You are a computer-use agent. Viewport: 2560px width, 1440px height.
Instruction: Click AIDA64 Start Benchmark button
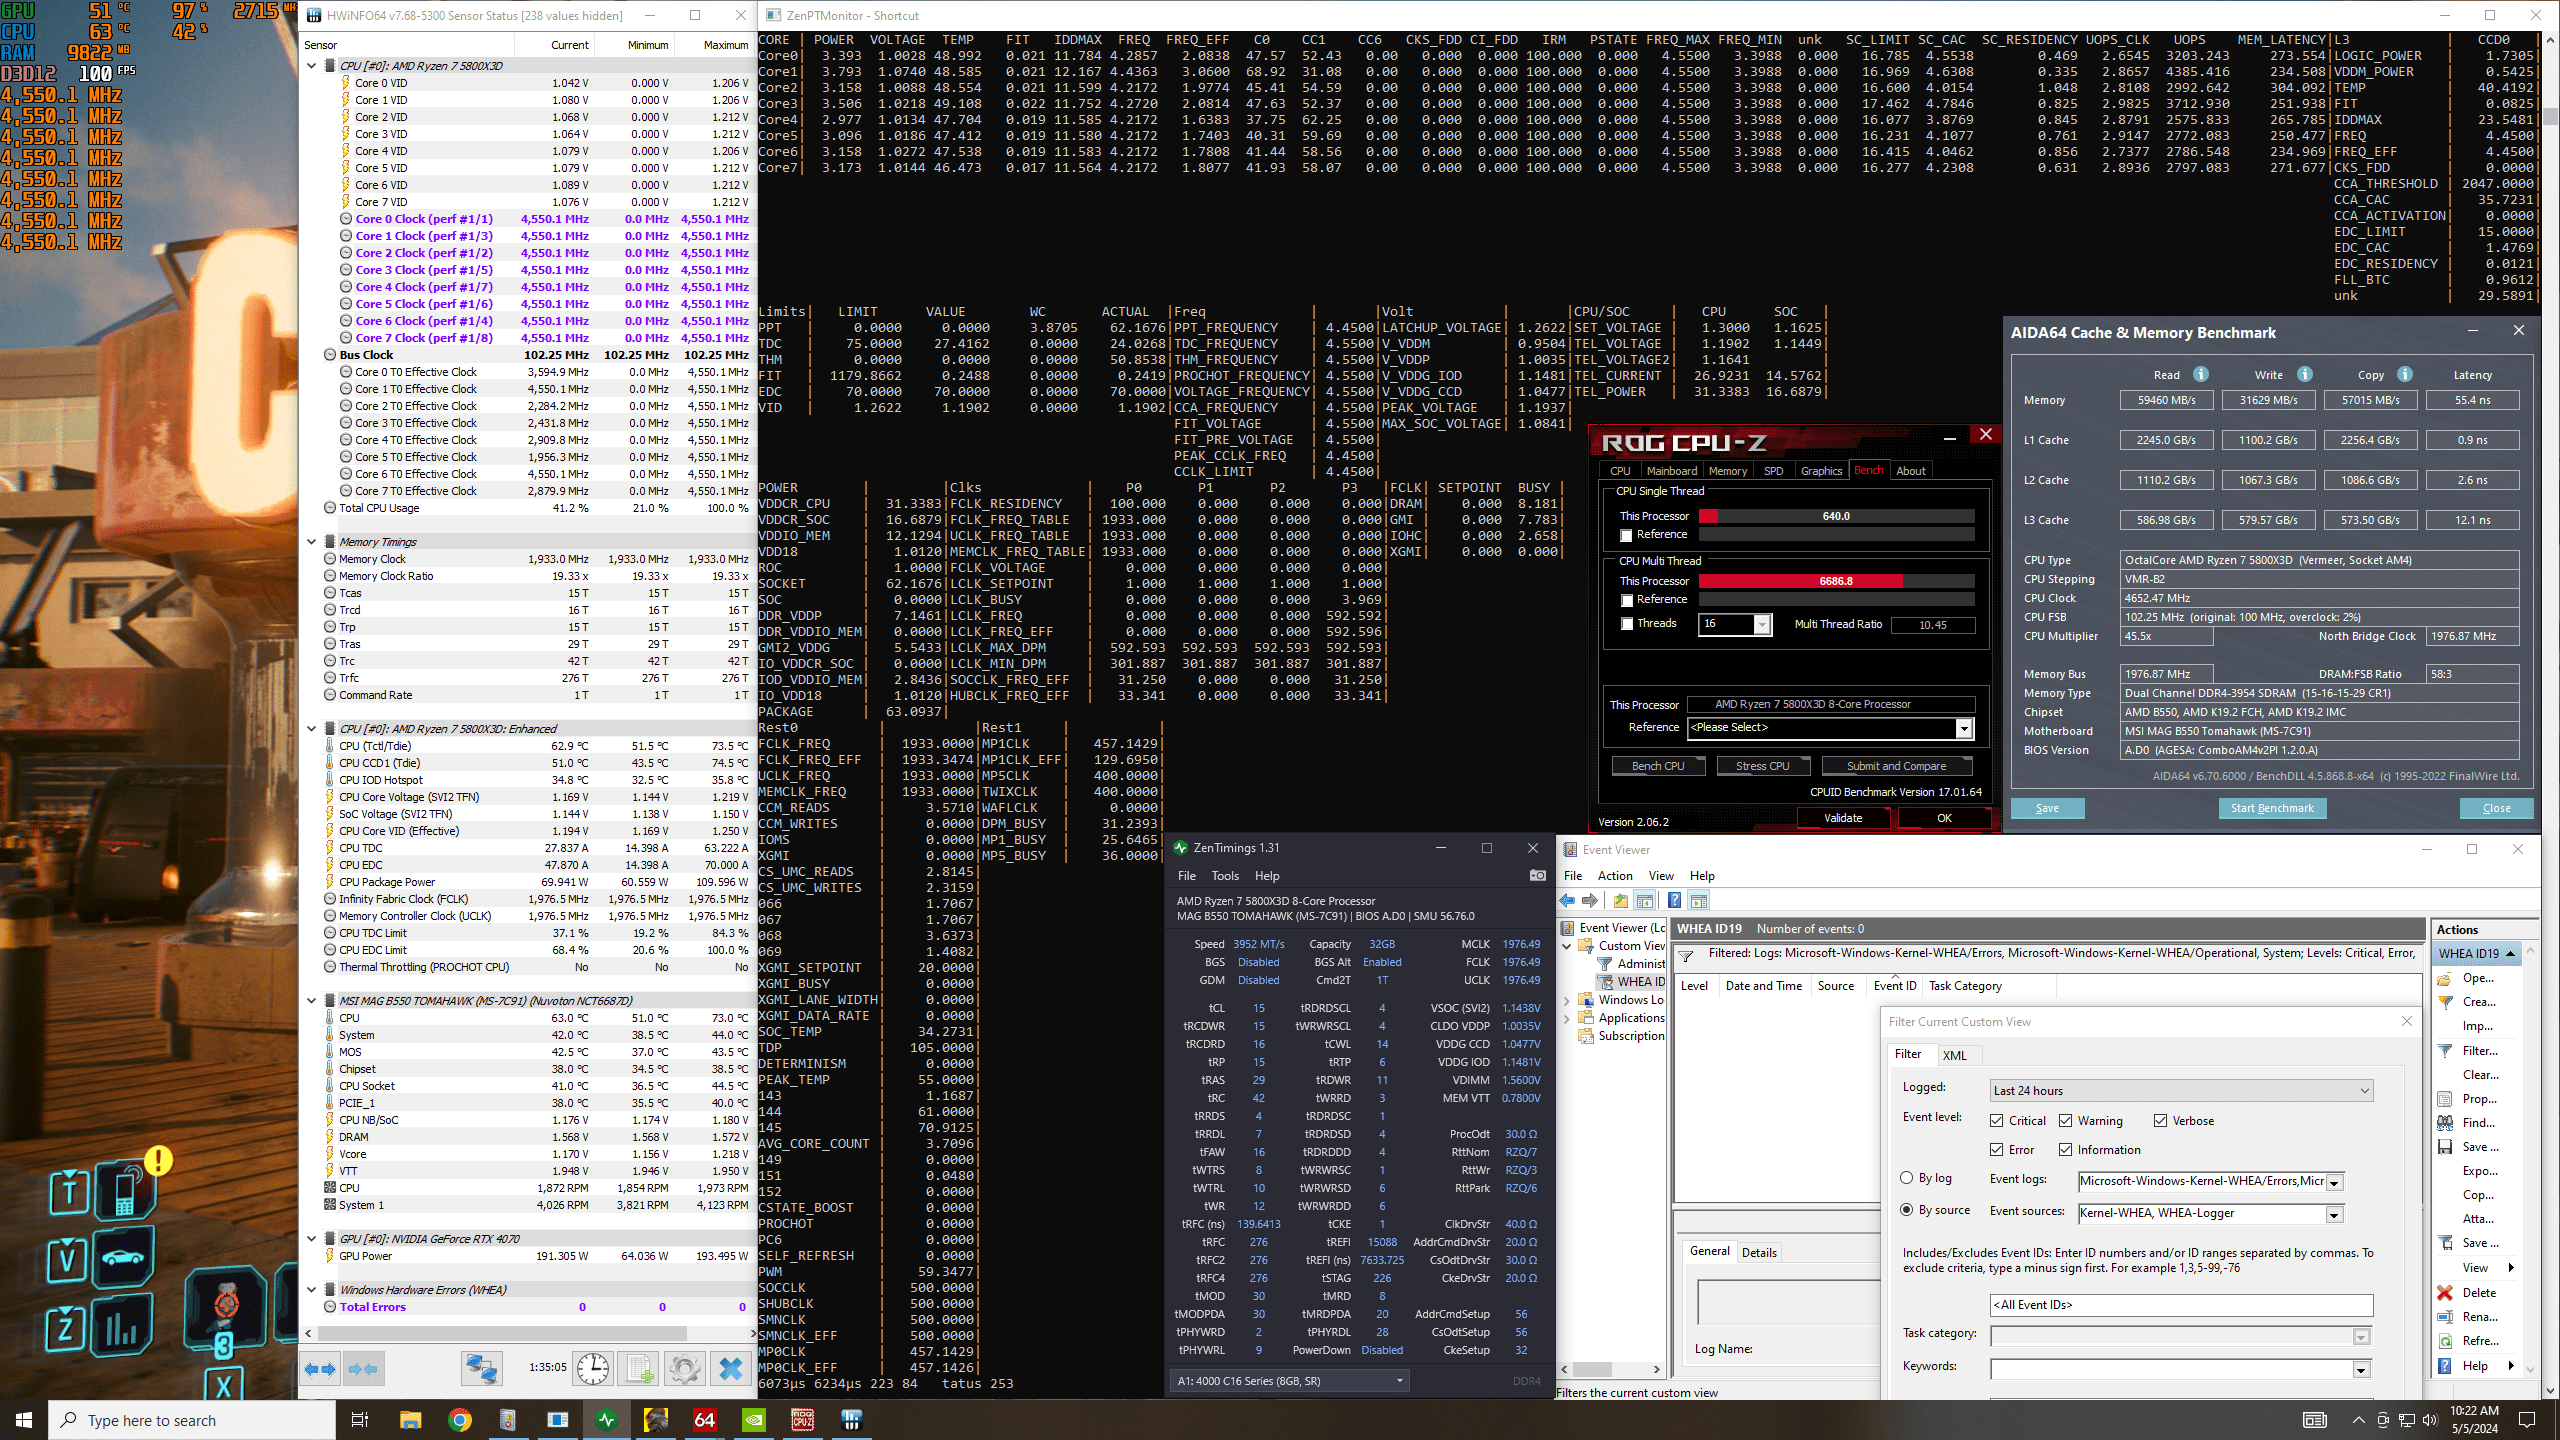pos(2272,808)
